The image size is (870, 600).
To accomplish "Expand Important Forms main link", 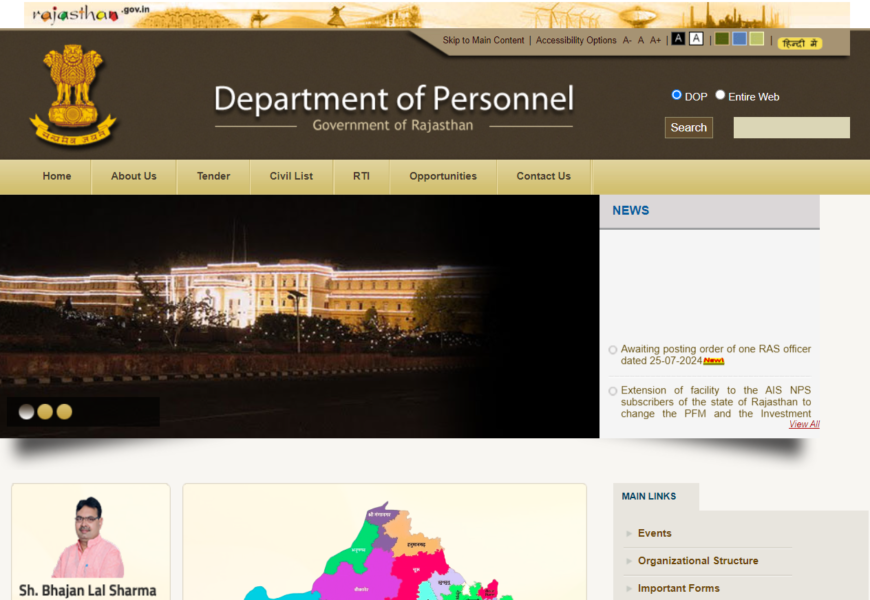I will [x=678, y=588].
